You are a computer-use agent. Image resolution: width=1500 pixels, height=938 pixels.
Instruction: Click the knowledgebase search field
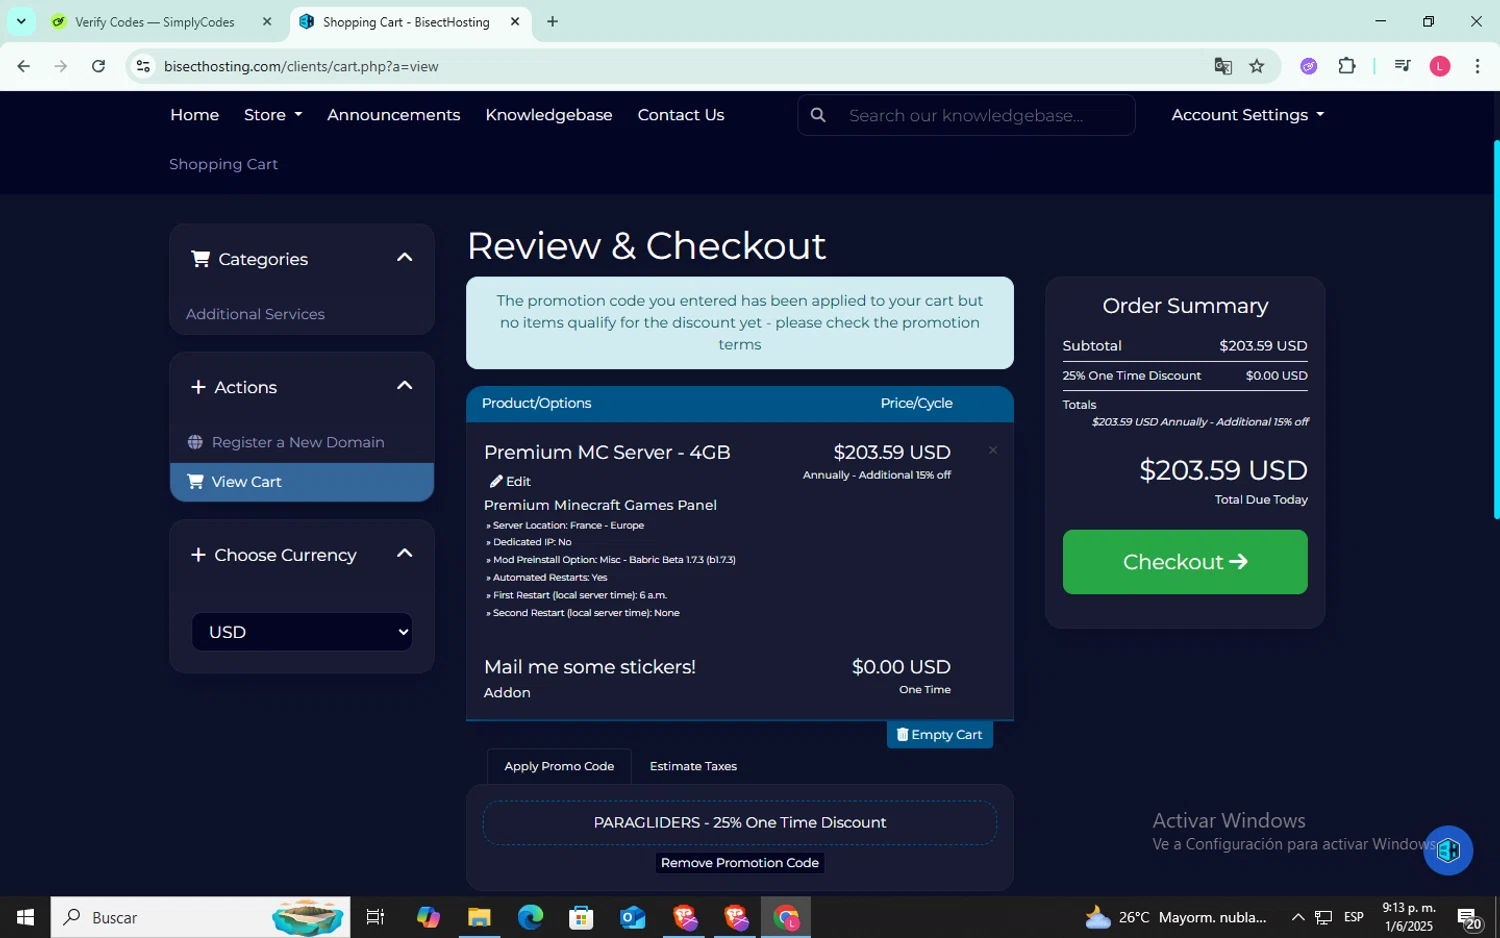[x=985, y=115]
